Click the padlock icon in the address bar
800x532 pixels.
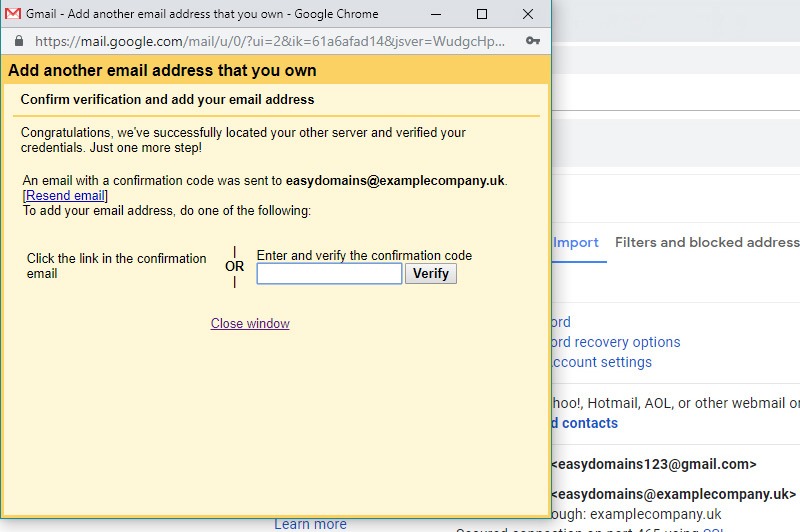click(19, 41)
